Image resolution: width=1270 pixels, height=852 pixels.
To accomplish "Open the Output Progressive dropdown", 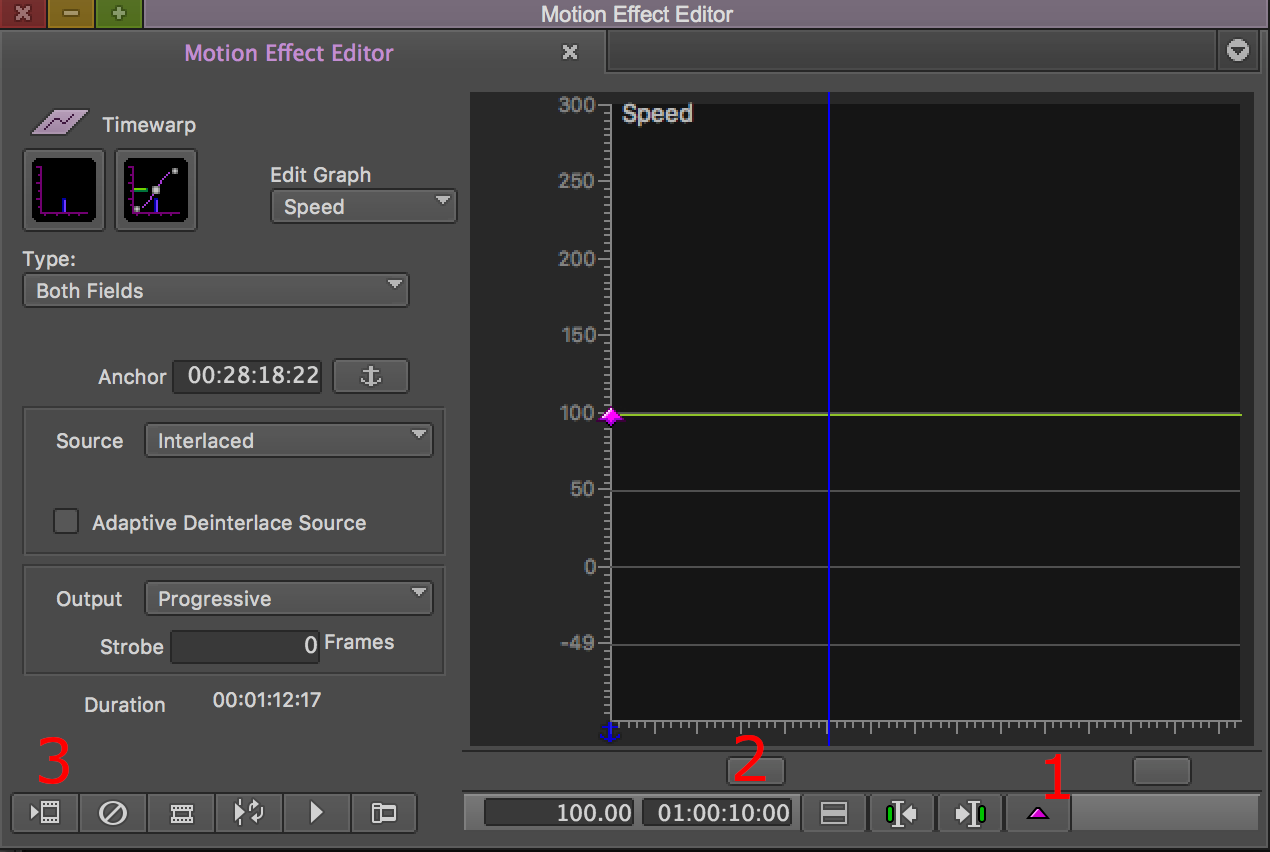I will tap(288, 599).
